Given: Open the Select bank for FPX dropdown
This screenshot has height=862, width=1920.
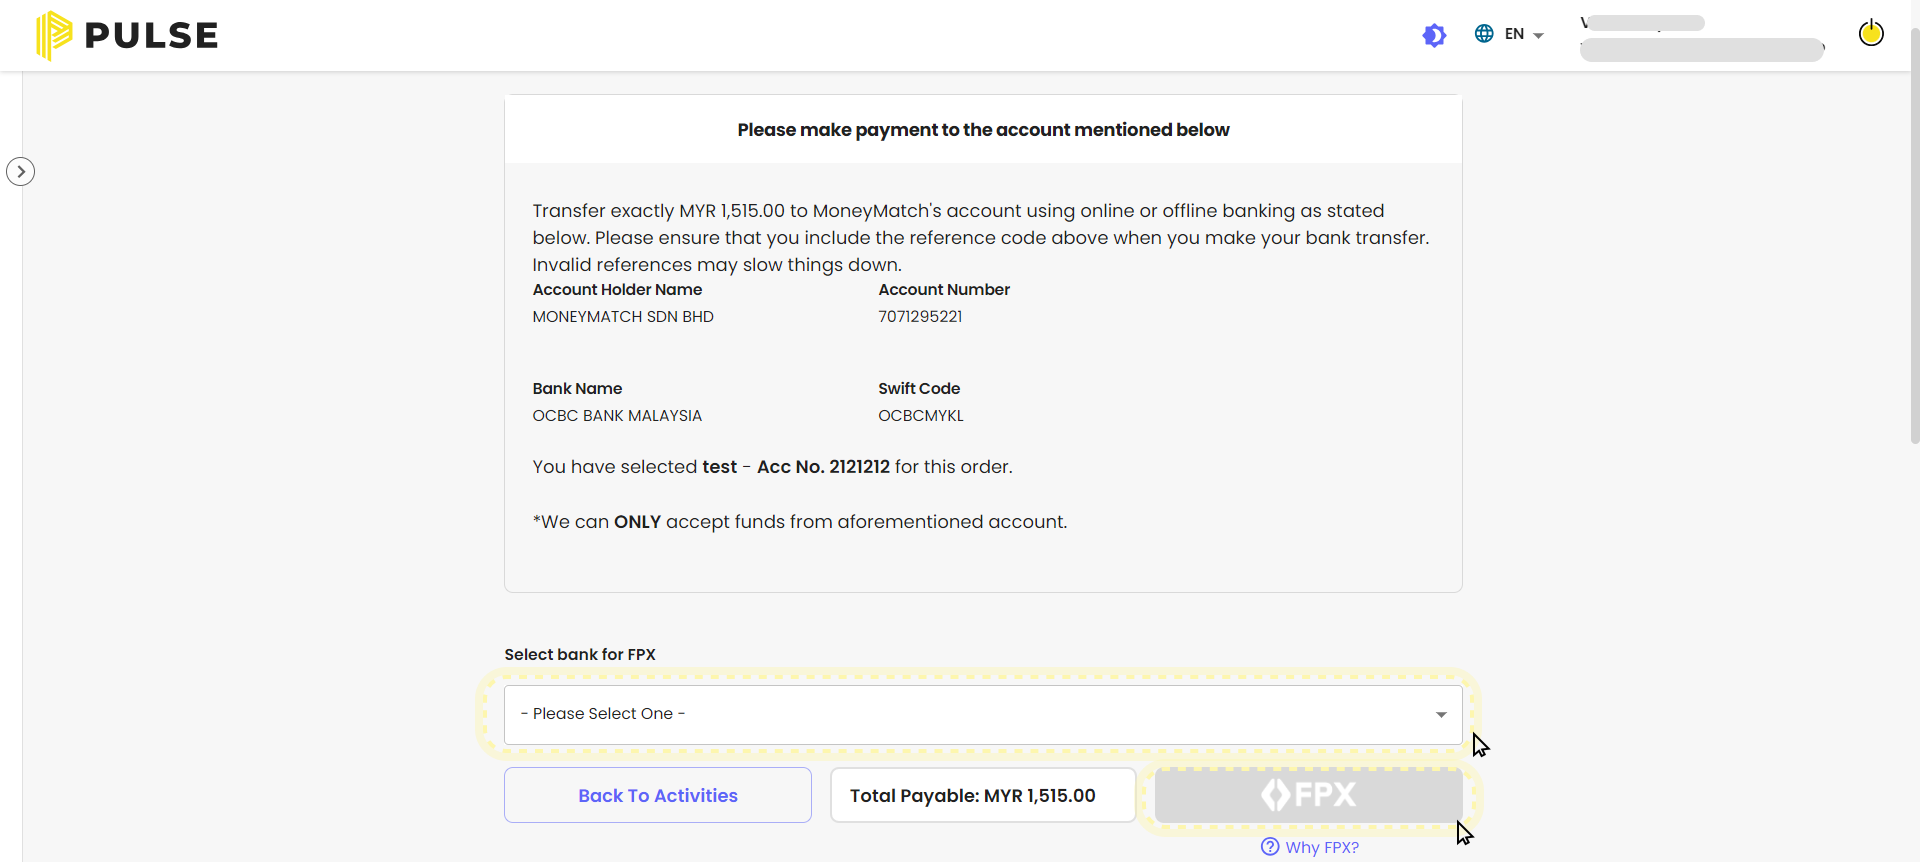Looking at the screenshot, I should pyautogui.click(x=983, y=714).
